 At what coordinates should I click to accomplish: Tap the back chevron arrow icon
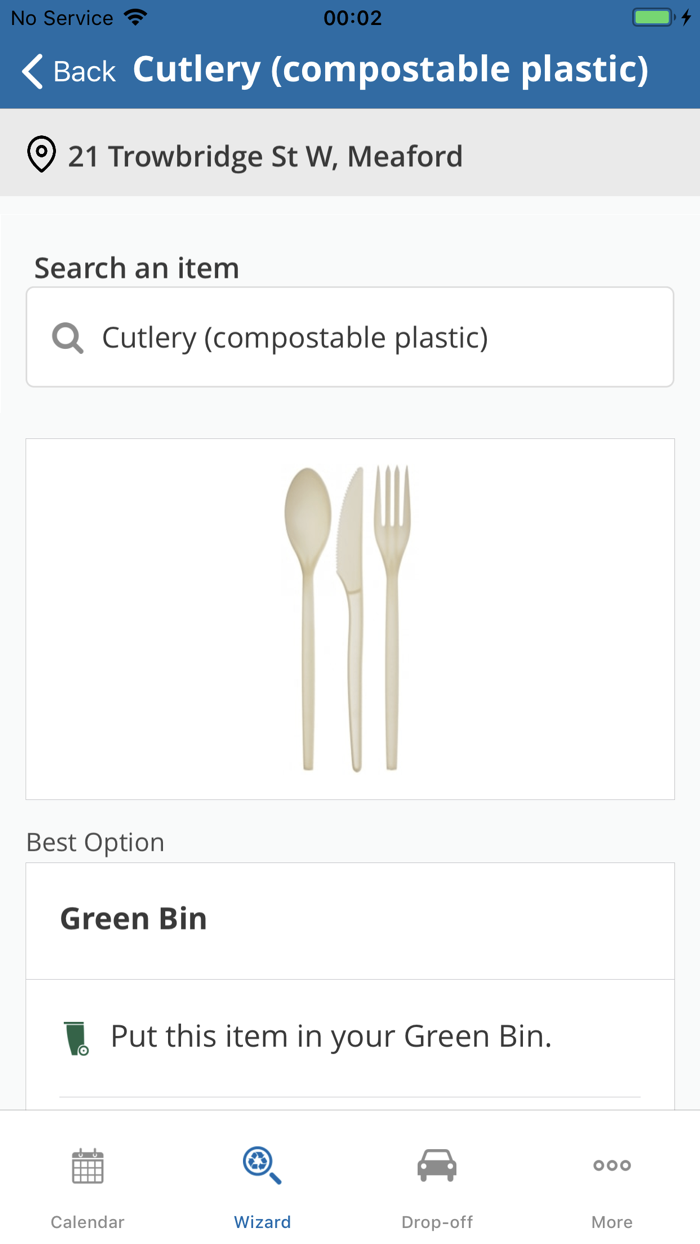(33, 72)
